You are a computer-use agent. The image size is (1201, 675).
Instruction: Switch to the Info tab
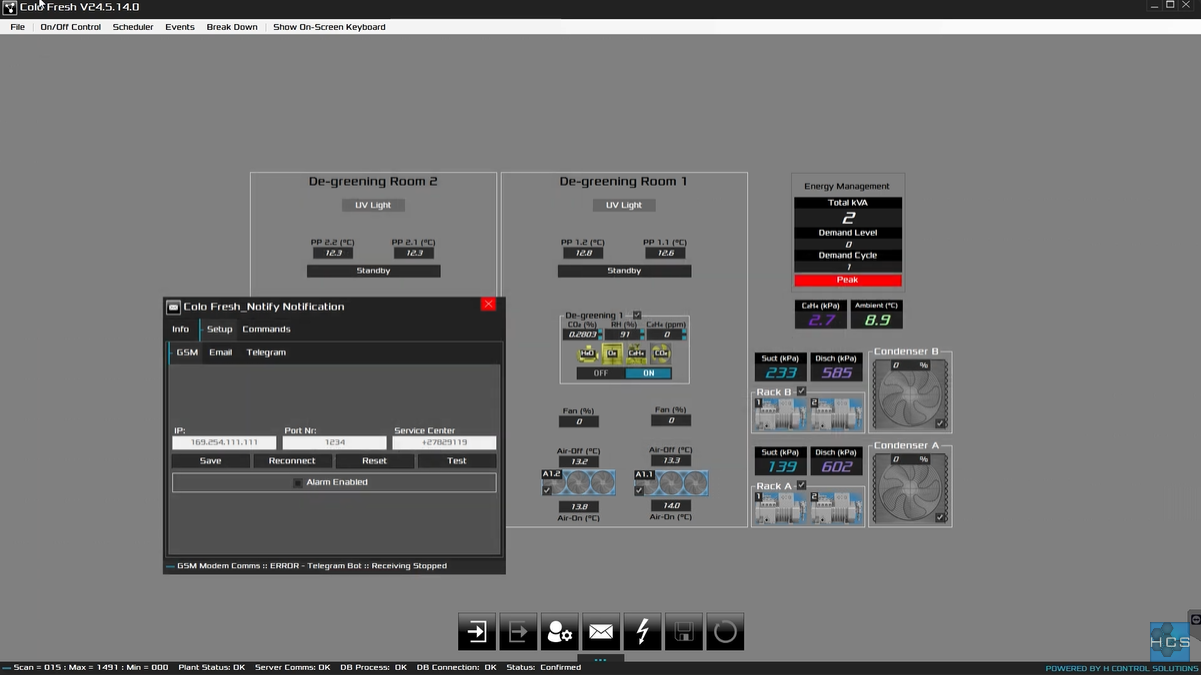pos(180,329)
